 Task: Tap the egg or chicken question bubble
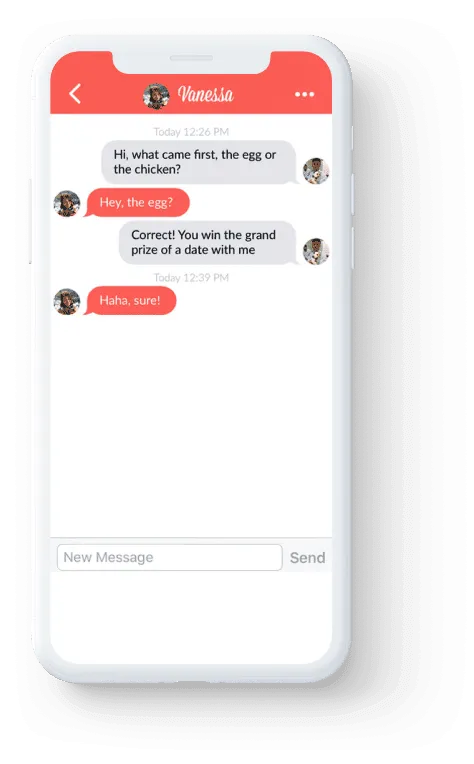199,162
